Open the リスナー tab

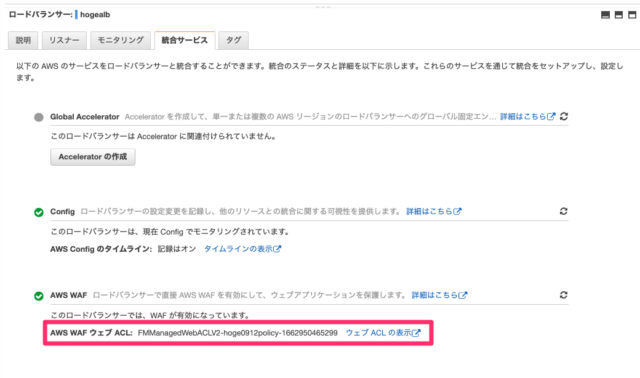tap(64, 40)
